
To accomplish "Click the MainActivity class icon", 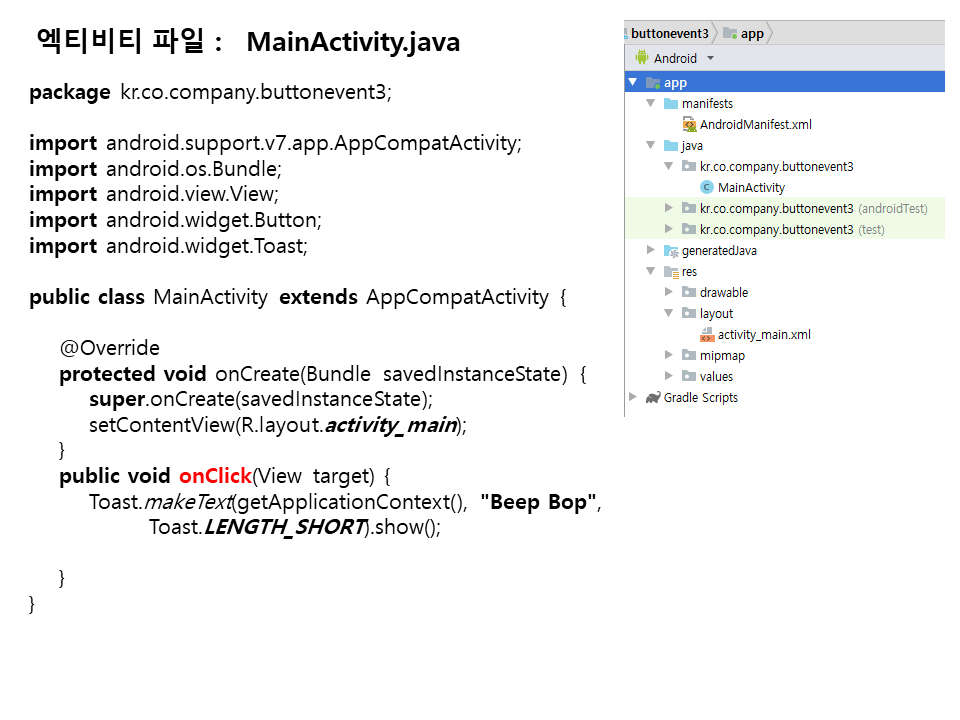I will (x=707, y=188).
